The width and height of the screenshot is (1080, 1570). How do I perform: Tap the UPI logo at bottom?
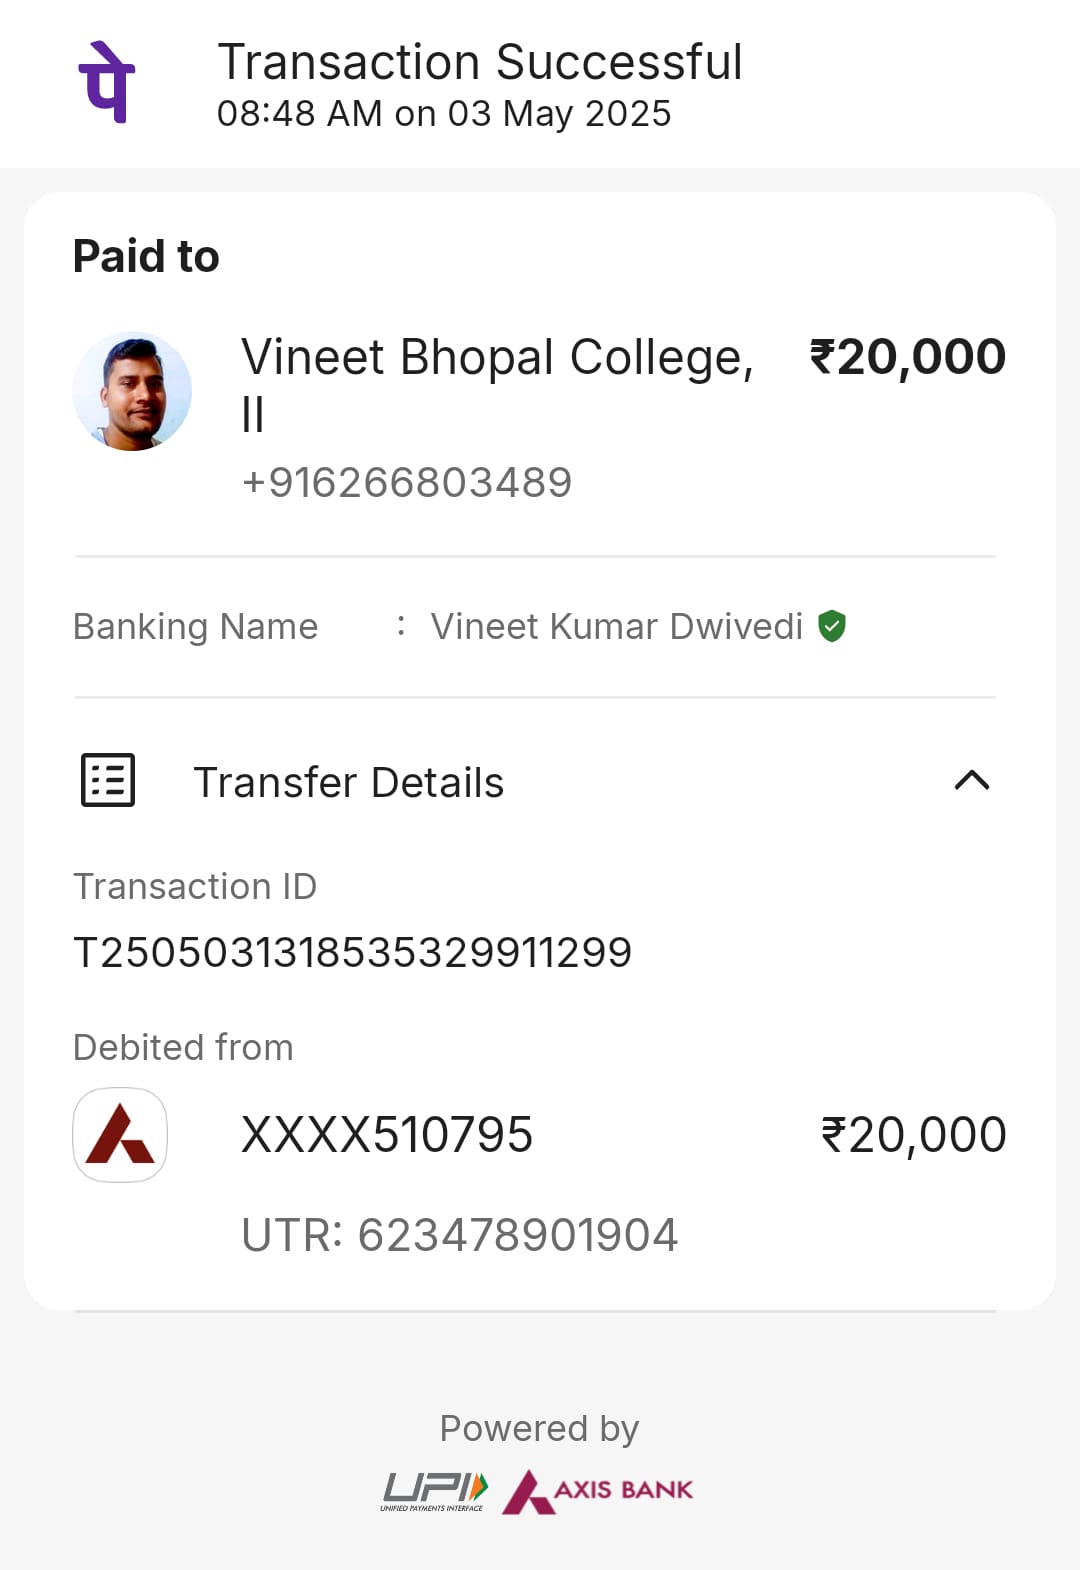(435, 1491)
